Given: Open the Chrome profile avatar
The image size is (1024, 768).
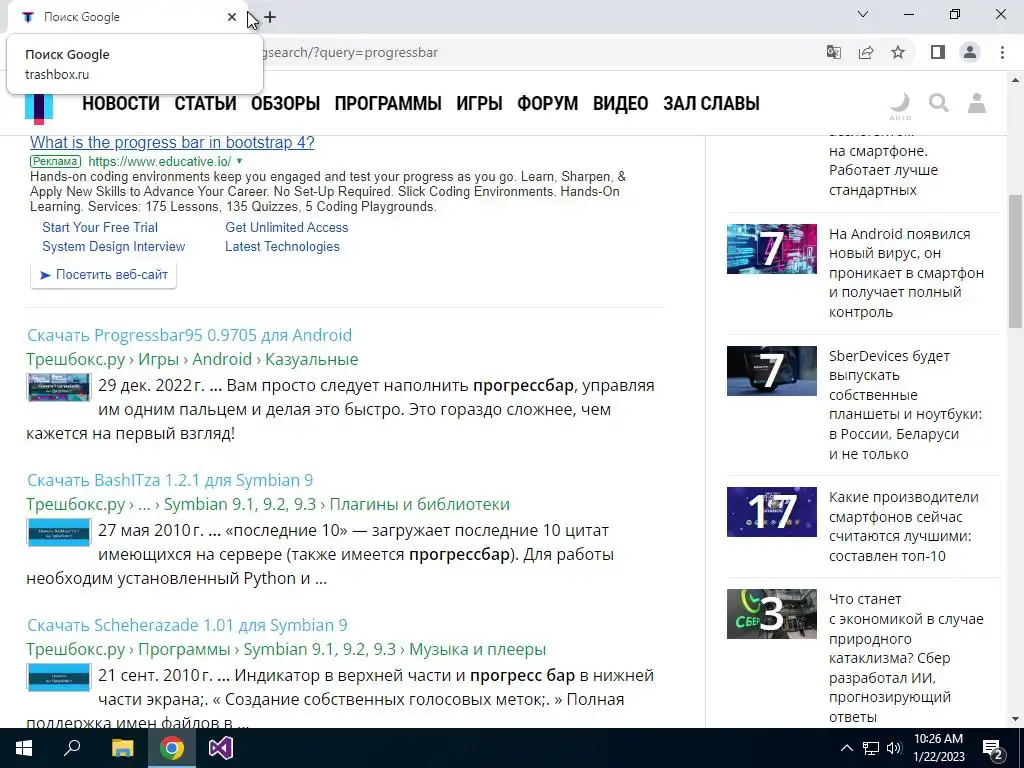Looking at the screenshot, I should pos(970,52).
